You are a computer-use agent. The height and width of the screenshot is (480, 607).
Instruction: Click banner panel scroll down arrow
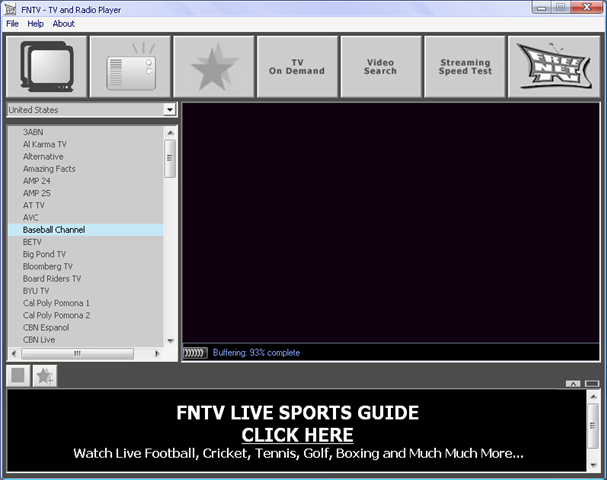click(593, 465)
